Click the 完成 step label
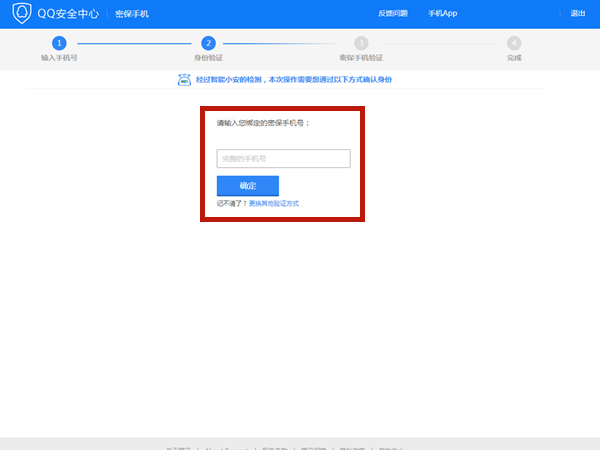 (x=514, y=58)
